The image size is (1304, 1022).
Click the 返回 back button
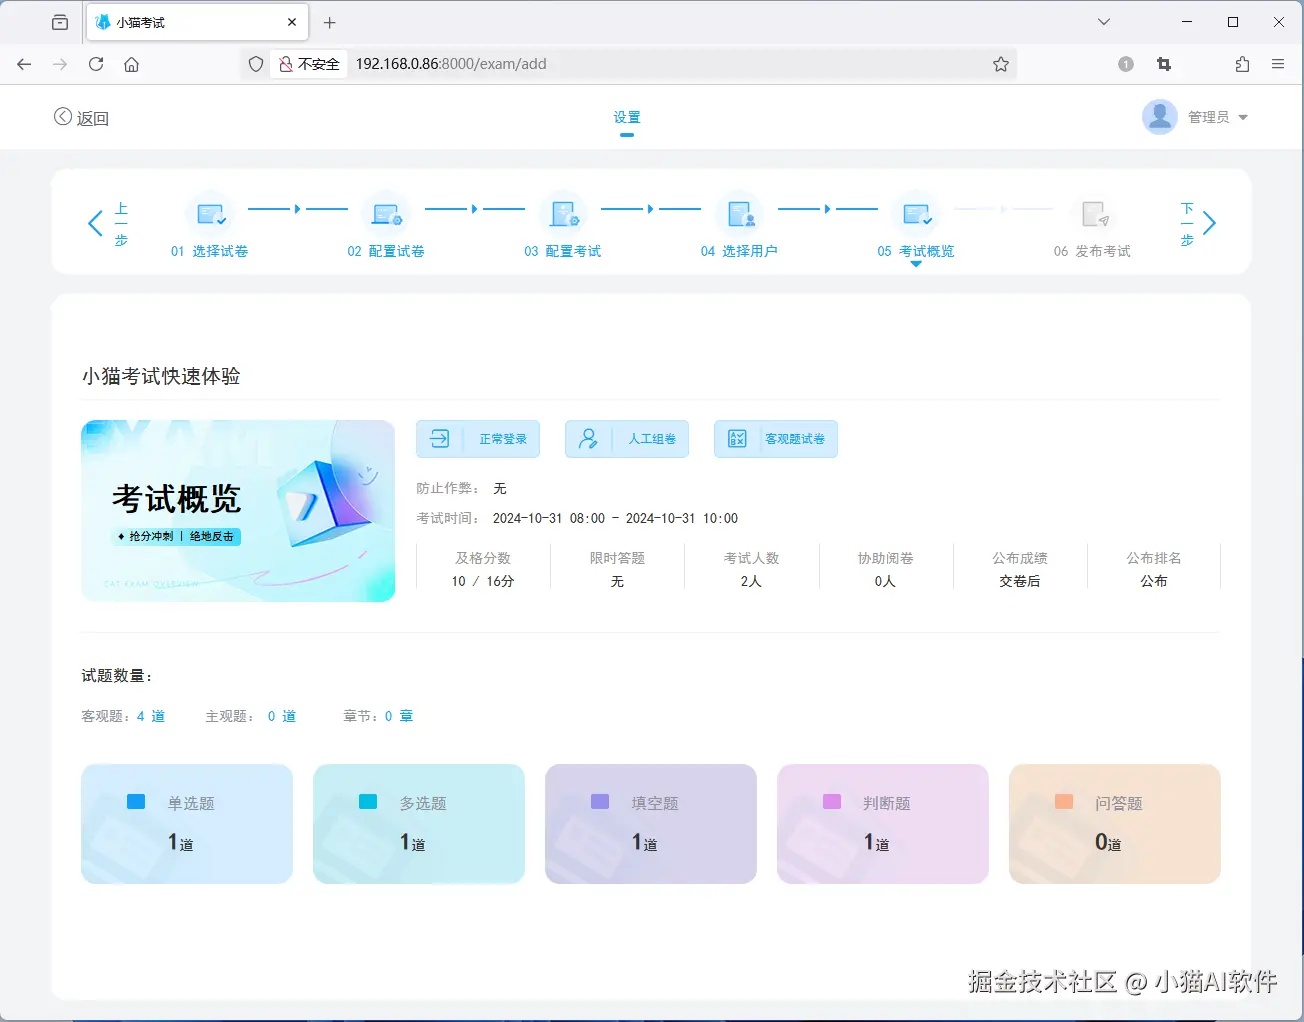[81, 117]
